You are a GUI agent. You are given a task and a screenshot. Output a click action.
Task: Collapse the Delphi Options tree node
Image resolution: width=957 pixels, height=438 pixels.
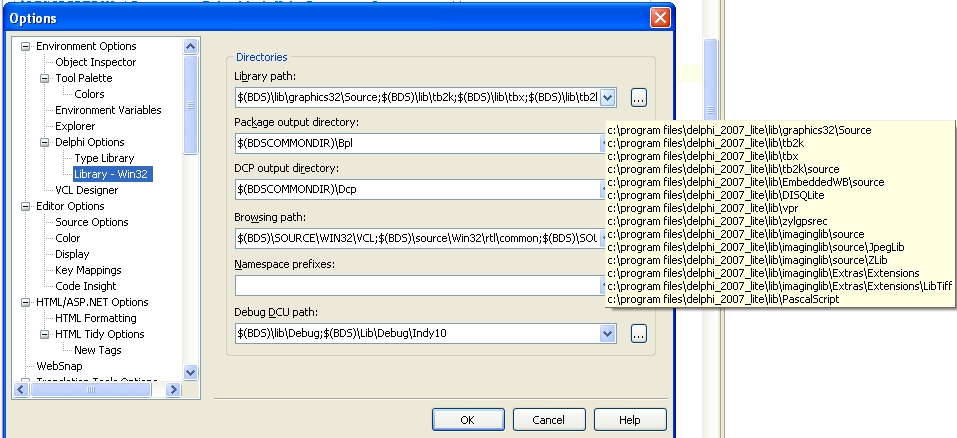(x=44, y=142)
